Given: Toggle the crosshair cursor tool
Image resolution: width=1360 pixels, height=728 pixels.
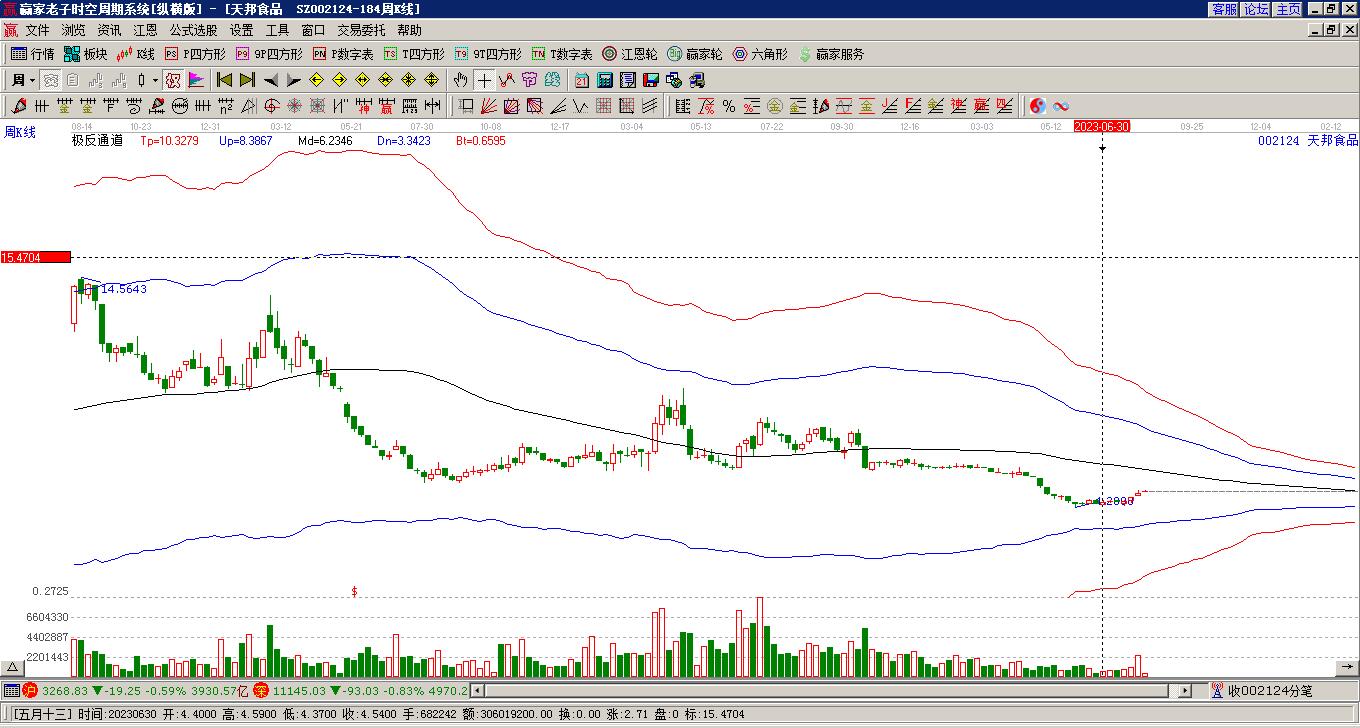Looking at the screenshot, I should tap(484, 80).
